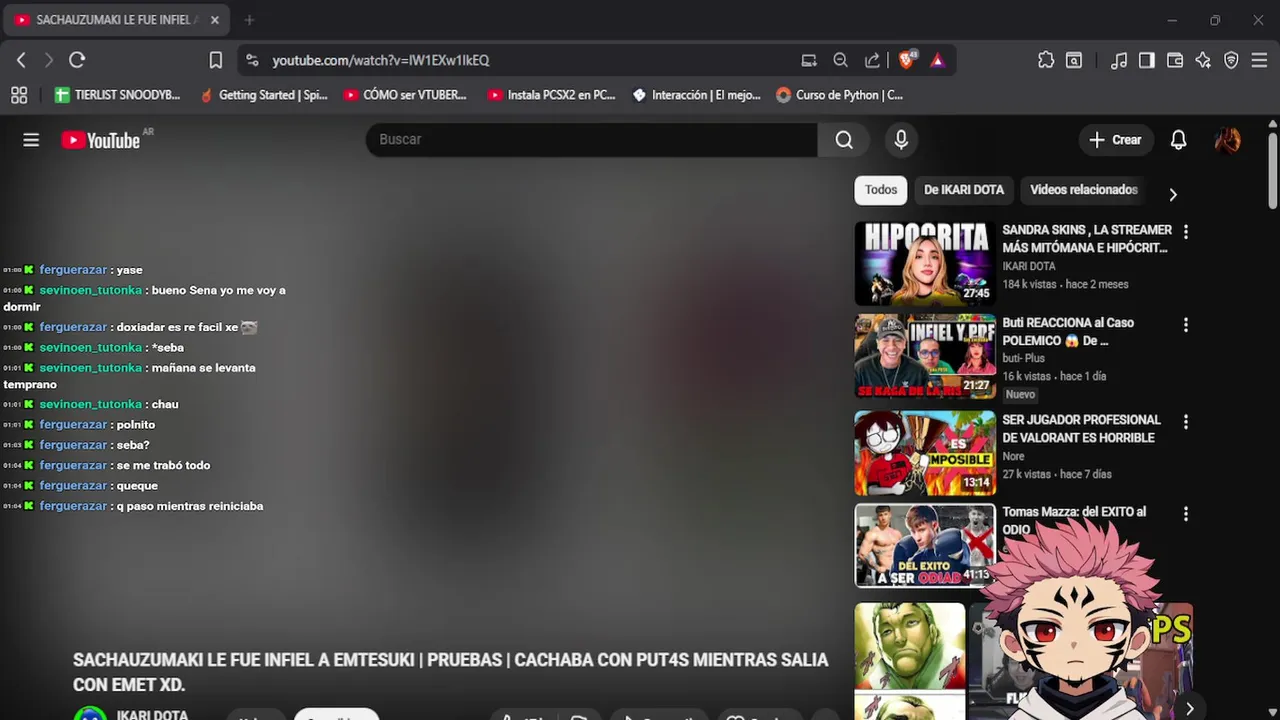Open the CÓMO ser VTUBER bookmark
1280x720 pixels.
point(405,95)
